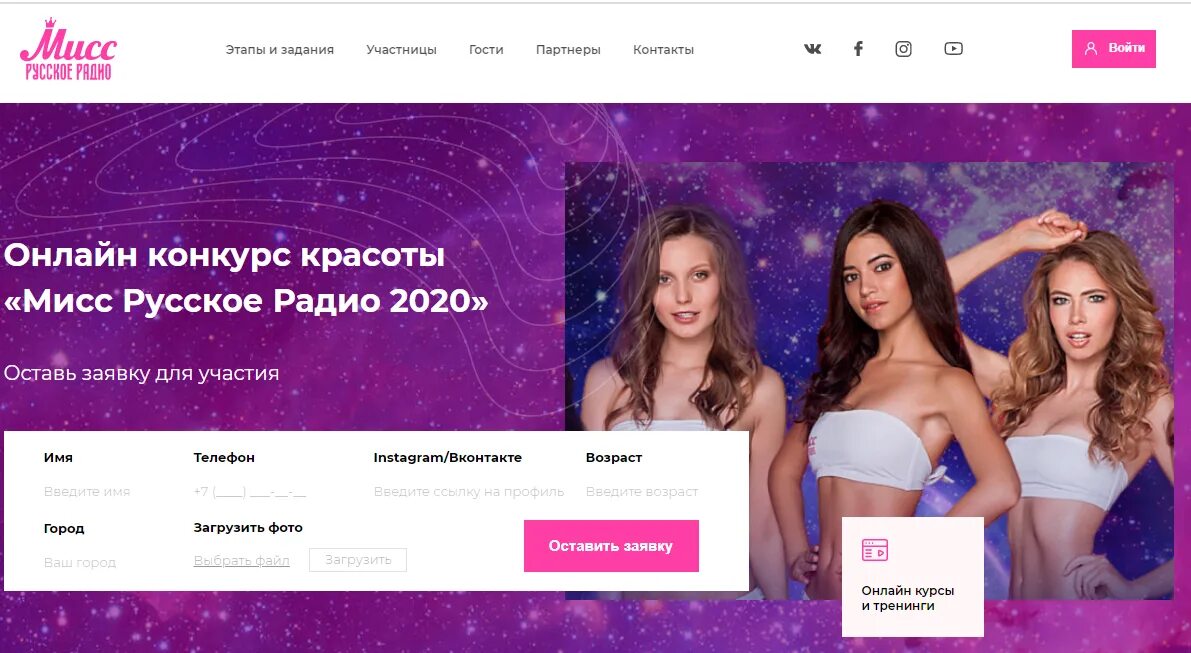This screenshot has height=653, width=1191.
Task: Open Этапы и задания menu item
Action: [280, 49]
